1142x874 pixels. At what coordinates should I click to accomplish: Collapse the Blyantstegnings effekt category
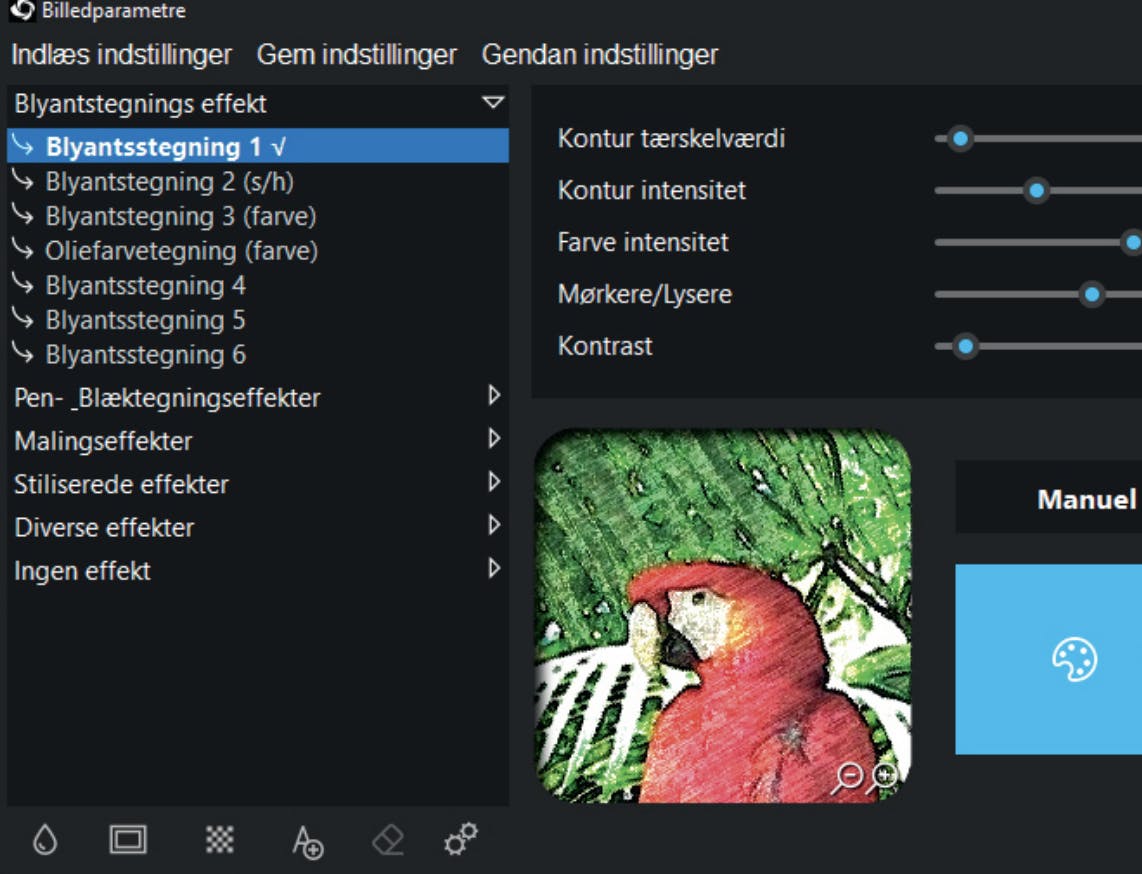[x=493, y=103]
